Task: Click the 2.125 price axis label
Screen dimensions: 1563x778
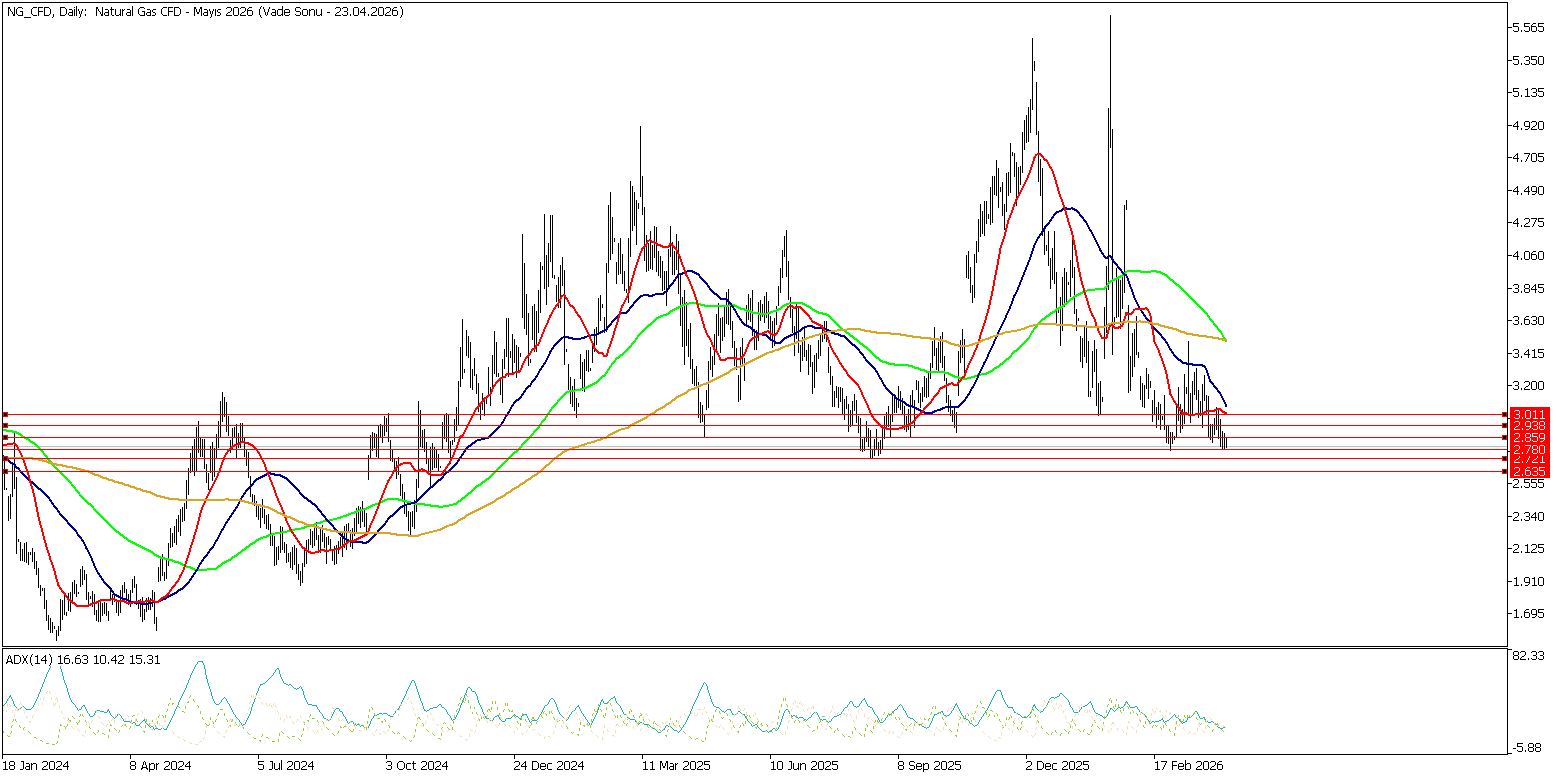Action: [x=1530, y=548]
